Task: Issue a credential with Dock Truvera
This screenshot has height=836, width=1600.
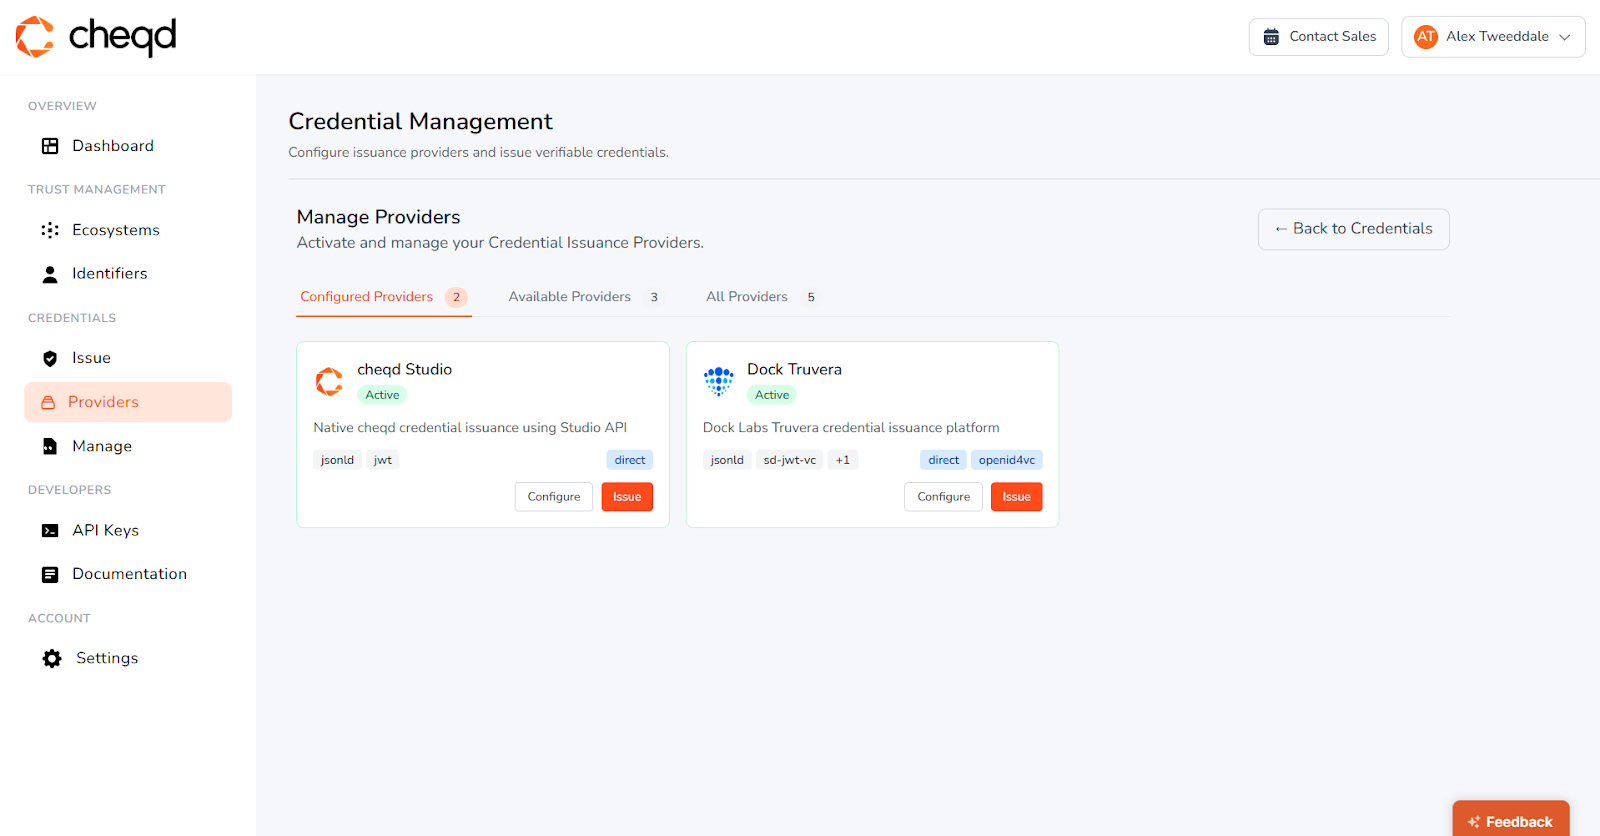Action: pyautogui.click(x=1016, y=497)
